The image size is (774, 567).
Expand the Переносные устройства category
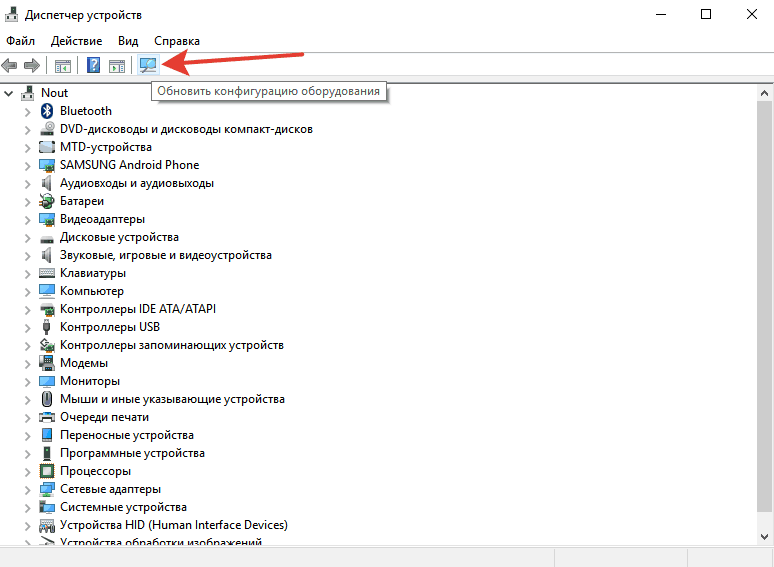click(x=28, y=435)
